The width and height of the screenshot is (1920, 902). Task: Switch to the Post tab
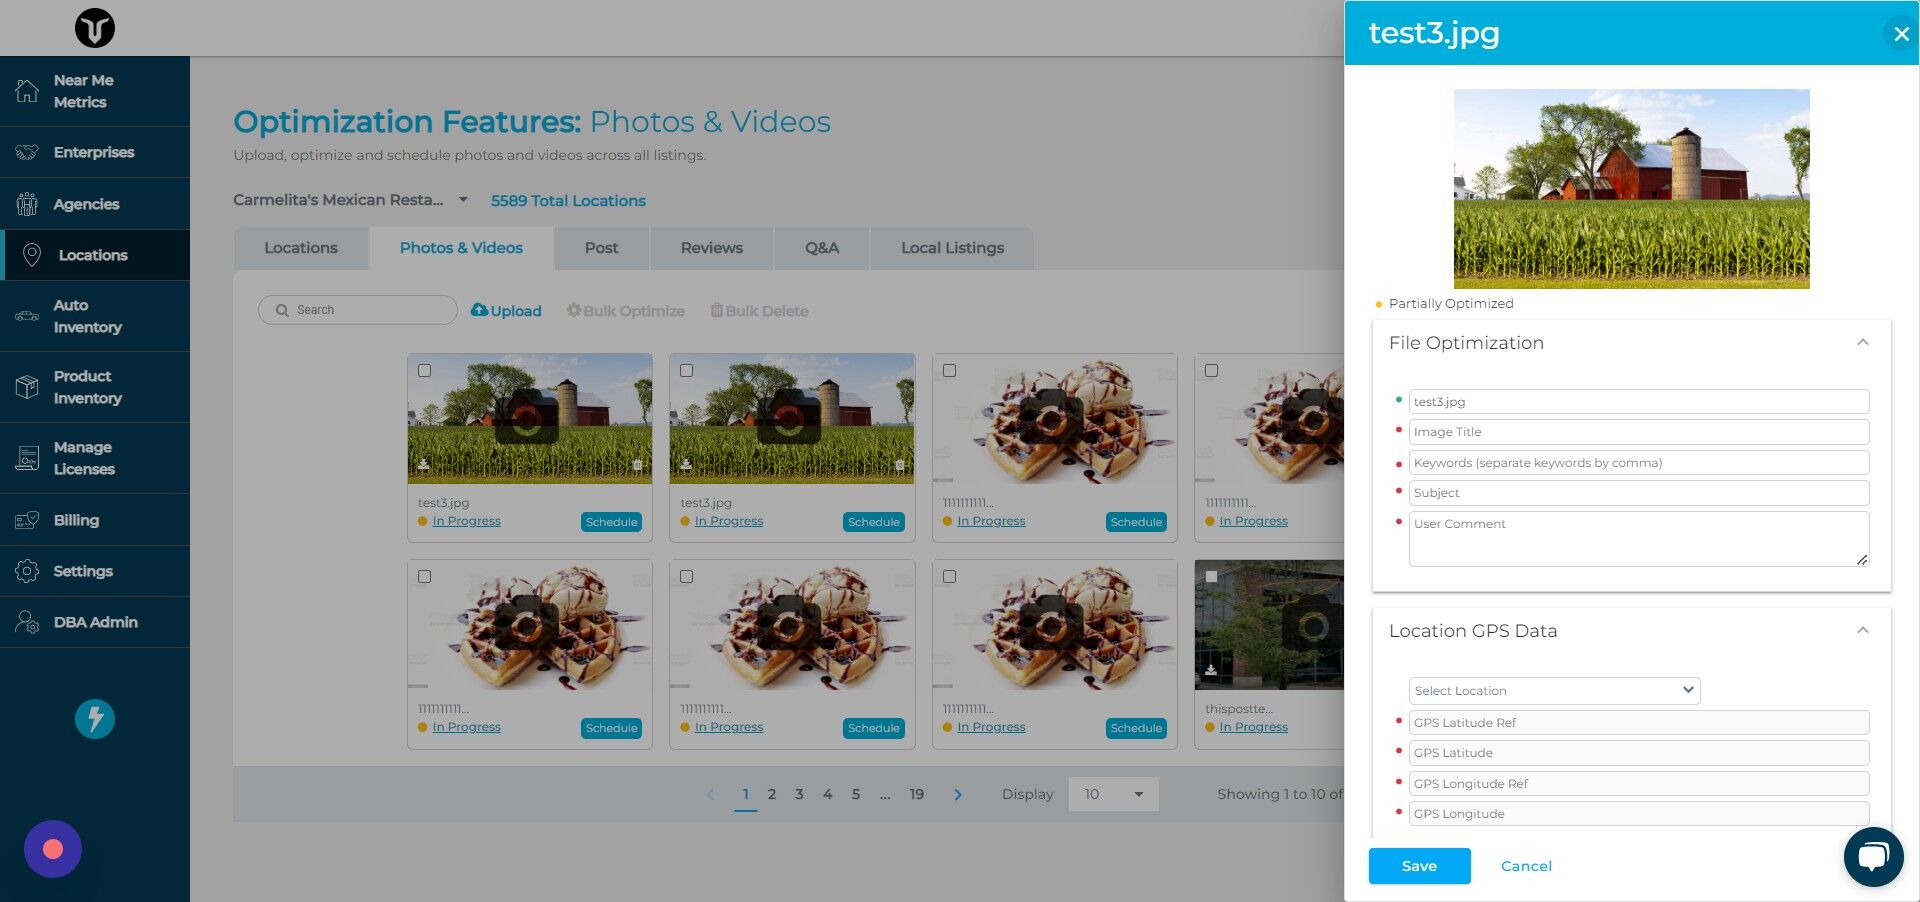601,248
